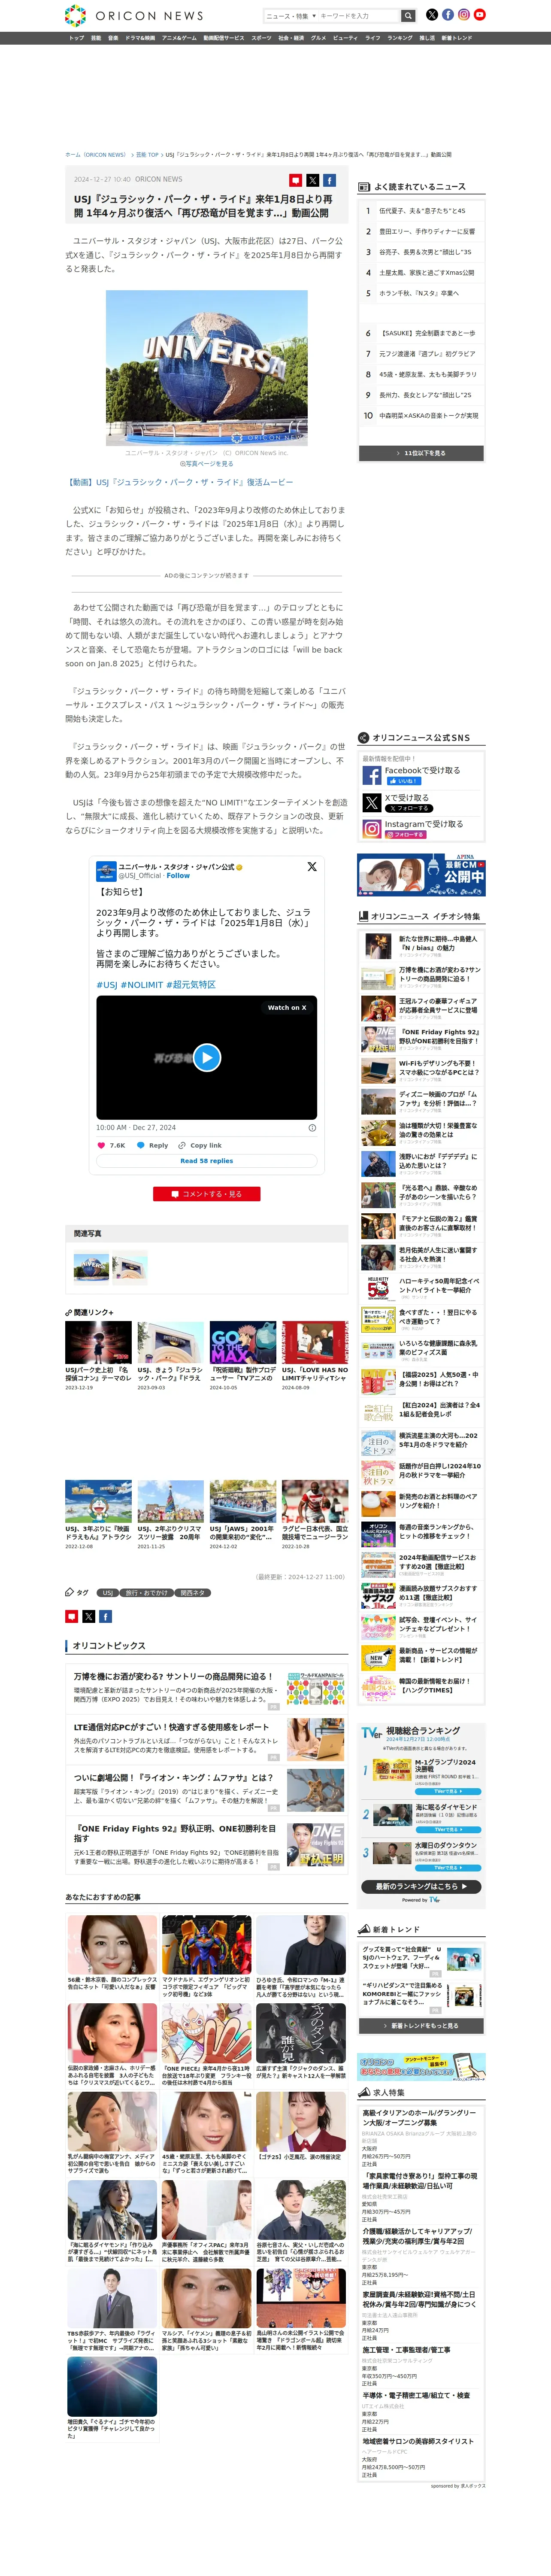Click the X フォローする button

(409, 808)
